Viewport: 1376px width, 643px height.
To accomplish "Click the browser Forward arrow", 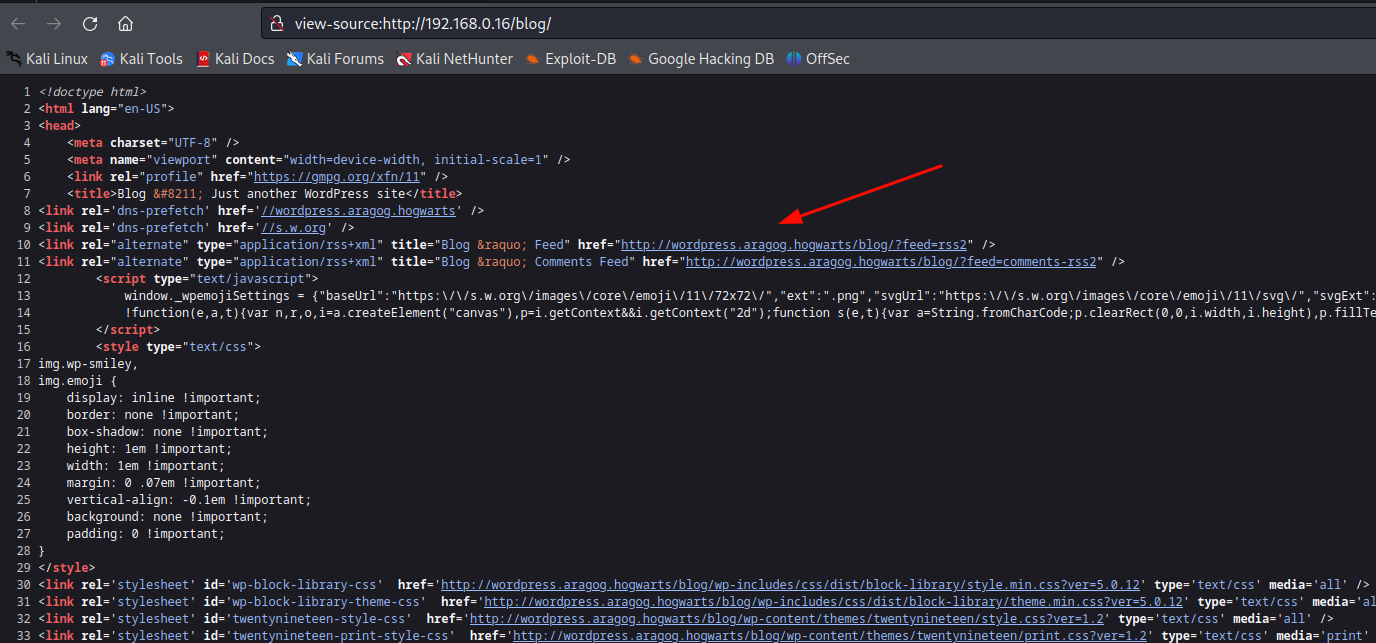I will 54,23.
